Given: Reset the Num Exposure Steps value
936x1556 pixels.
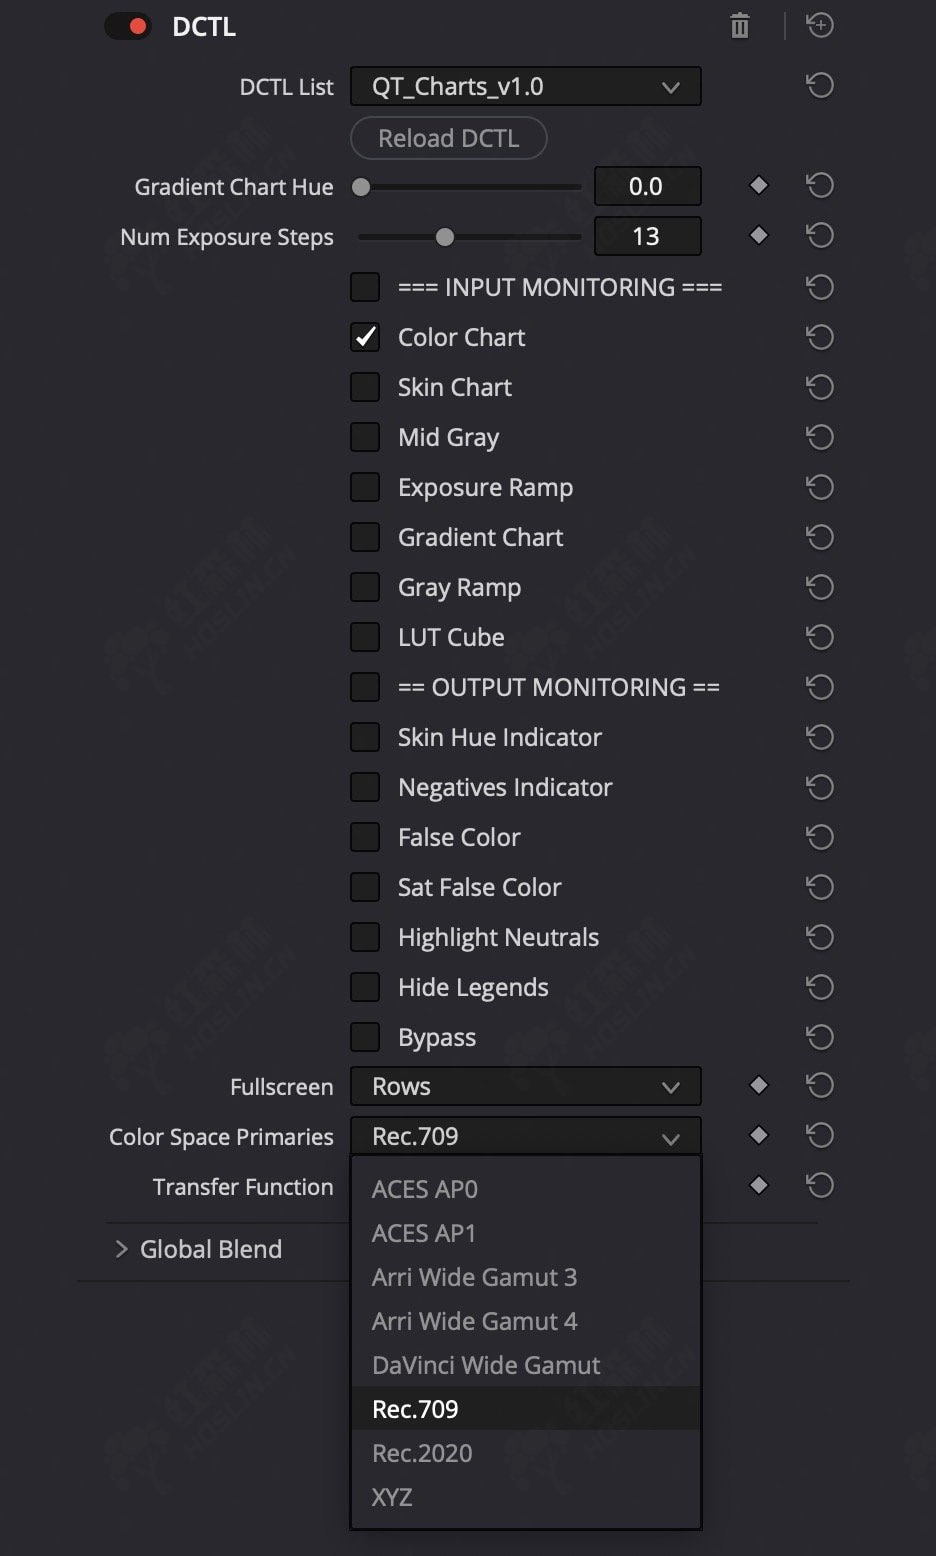Looking at the screenshot, I should [x=820, y=236].
